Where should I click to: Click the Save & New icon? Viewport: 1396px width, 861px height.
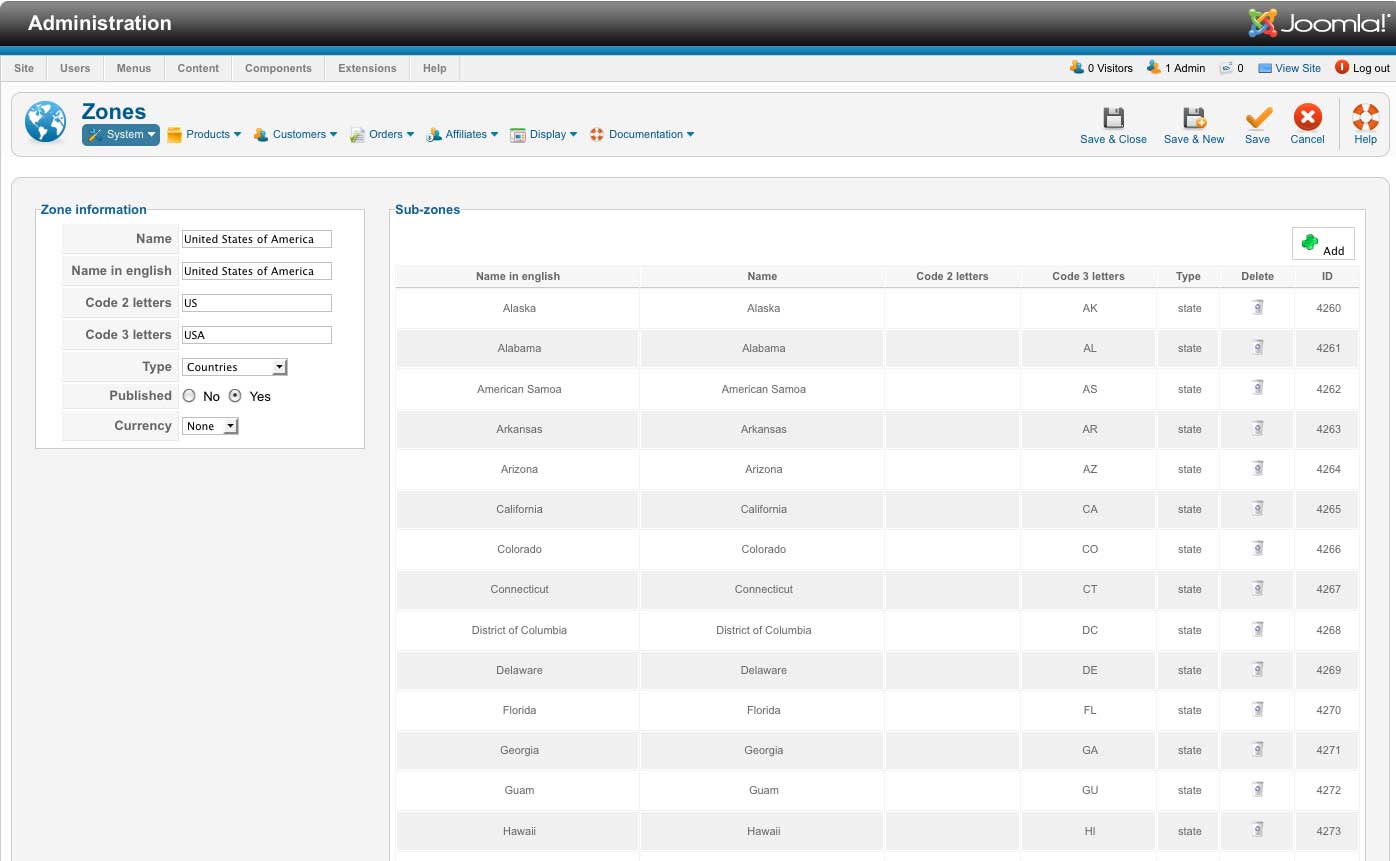point(1193,119)
